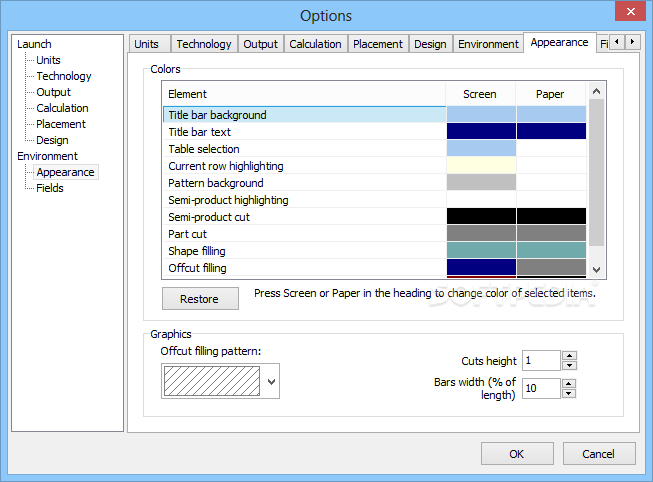Pick Pattern background screen color swatch
This screenshot has width=653, height=482.
[481, 182]
